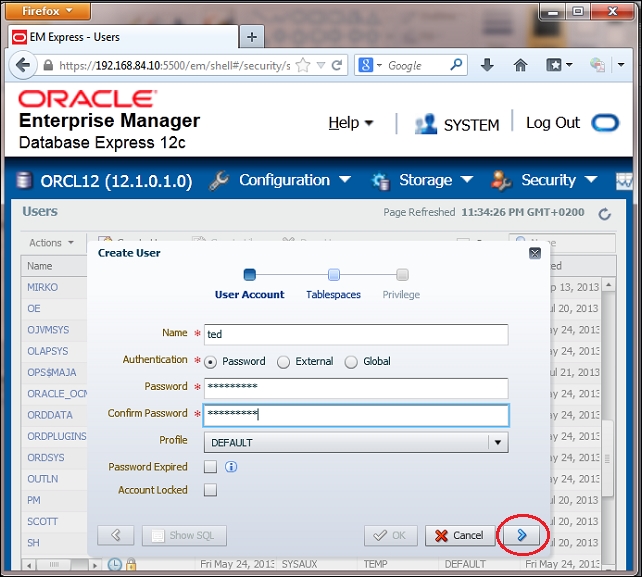Open the bookmarks menu star icon
Viewport: 642px width, 577px height.
(554, 65)
